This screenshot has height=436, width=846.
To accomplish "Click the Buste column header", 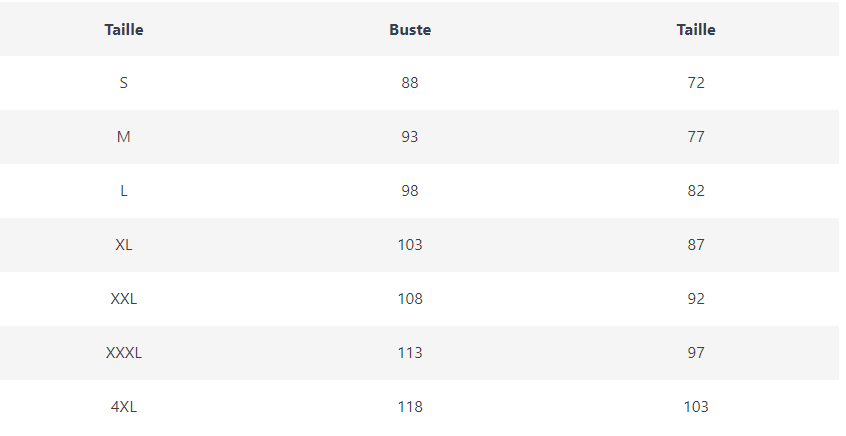I will 410,30.
